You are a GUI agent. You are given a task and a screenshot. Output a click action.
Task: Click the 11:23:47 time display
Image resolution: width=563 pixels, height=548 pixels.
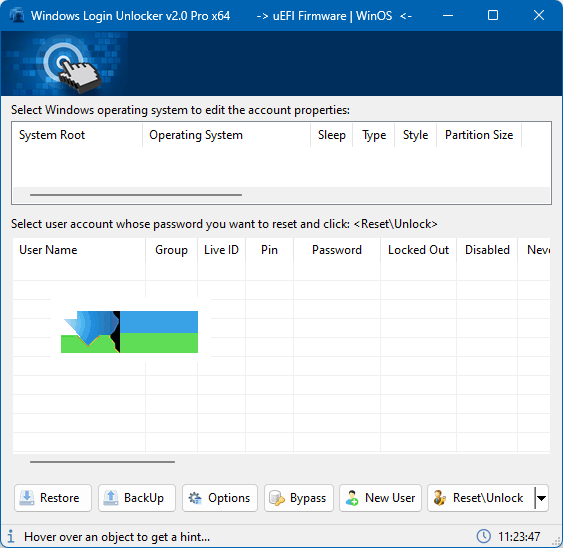click(x=519, y=537)
